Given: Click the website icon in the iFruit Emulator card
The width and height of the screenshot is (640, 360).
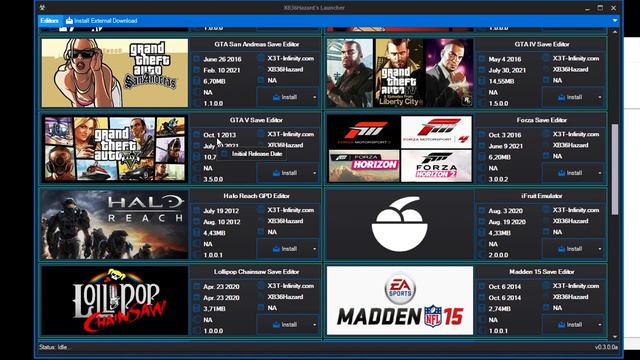Looking at the screenshot, I should pos(547,210).
